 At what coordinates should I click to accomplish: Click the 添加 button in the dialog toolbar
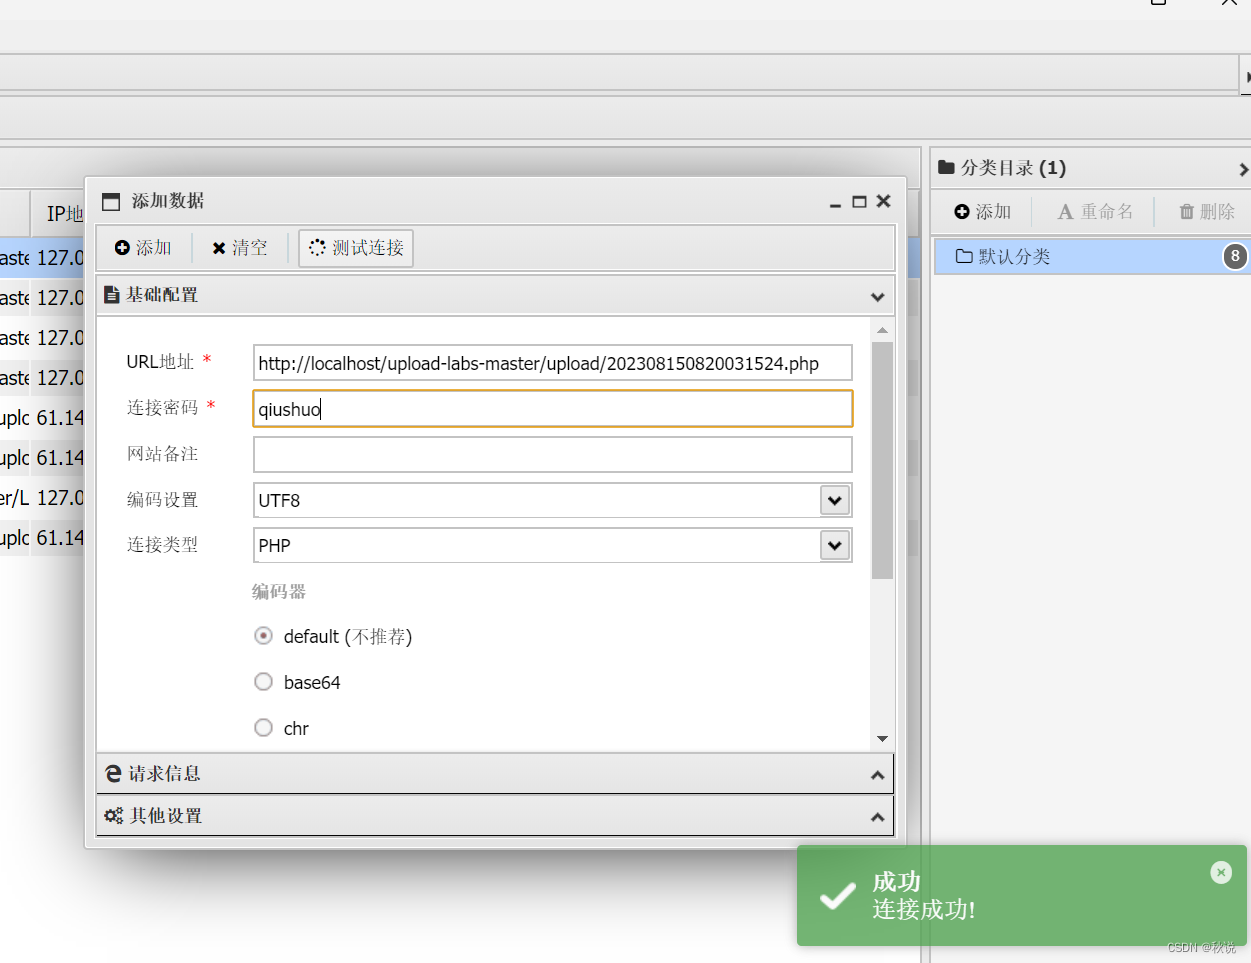143,248
